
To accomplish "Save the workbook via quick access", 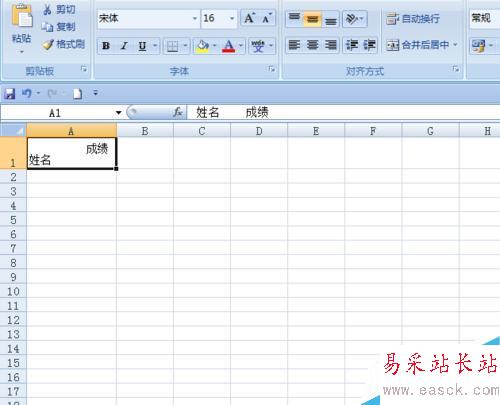I will coord(10,94).
